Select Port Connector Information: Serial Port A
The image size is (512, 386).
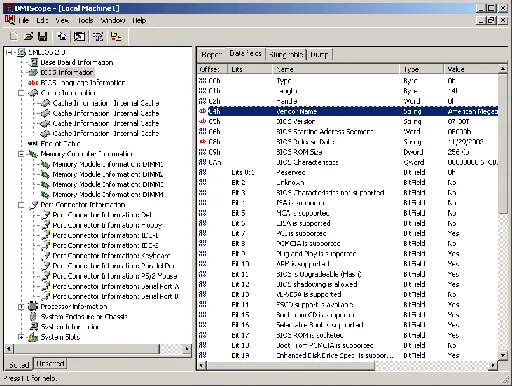coord(116,286)
